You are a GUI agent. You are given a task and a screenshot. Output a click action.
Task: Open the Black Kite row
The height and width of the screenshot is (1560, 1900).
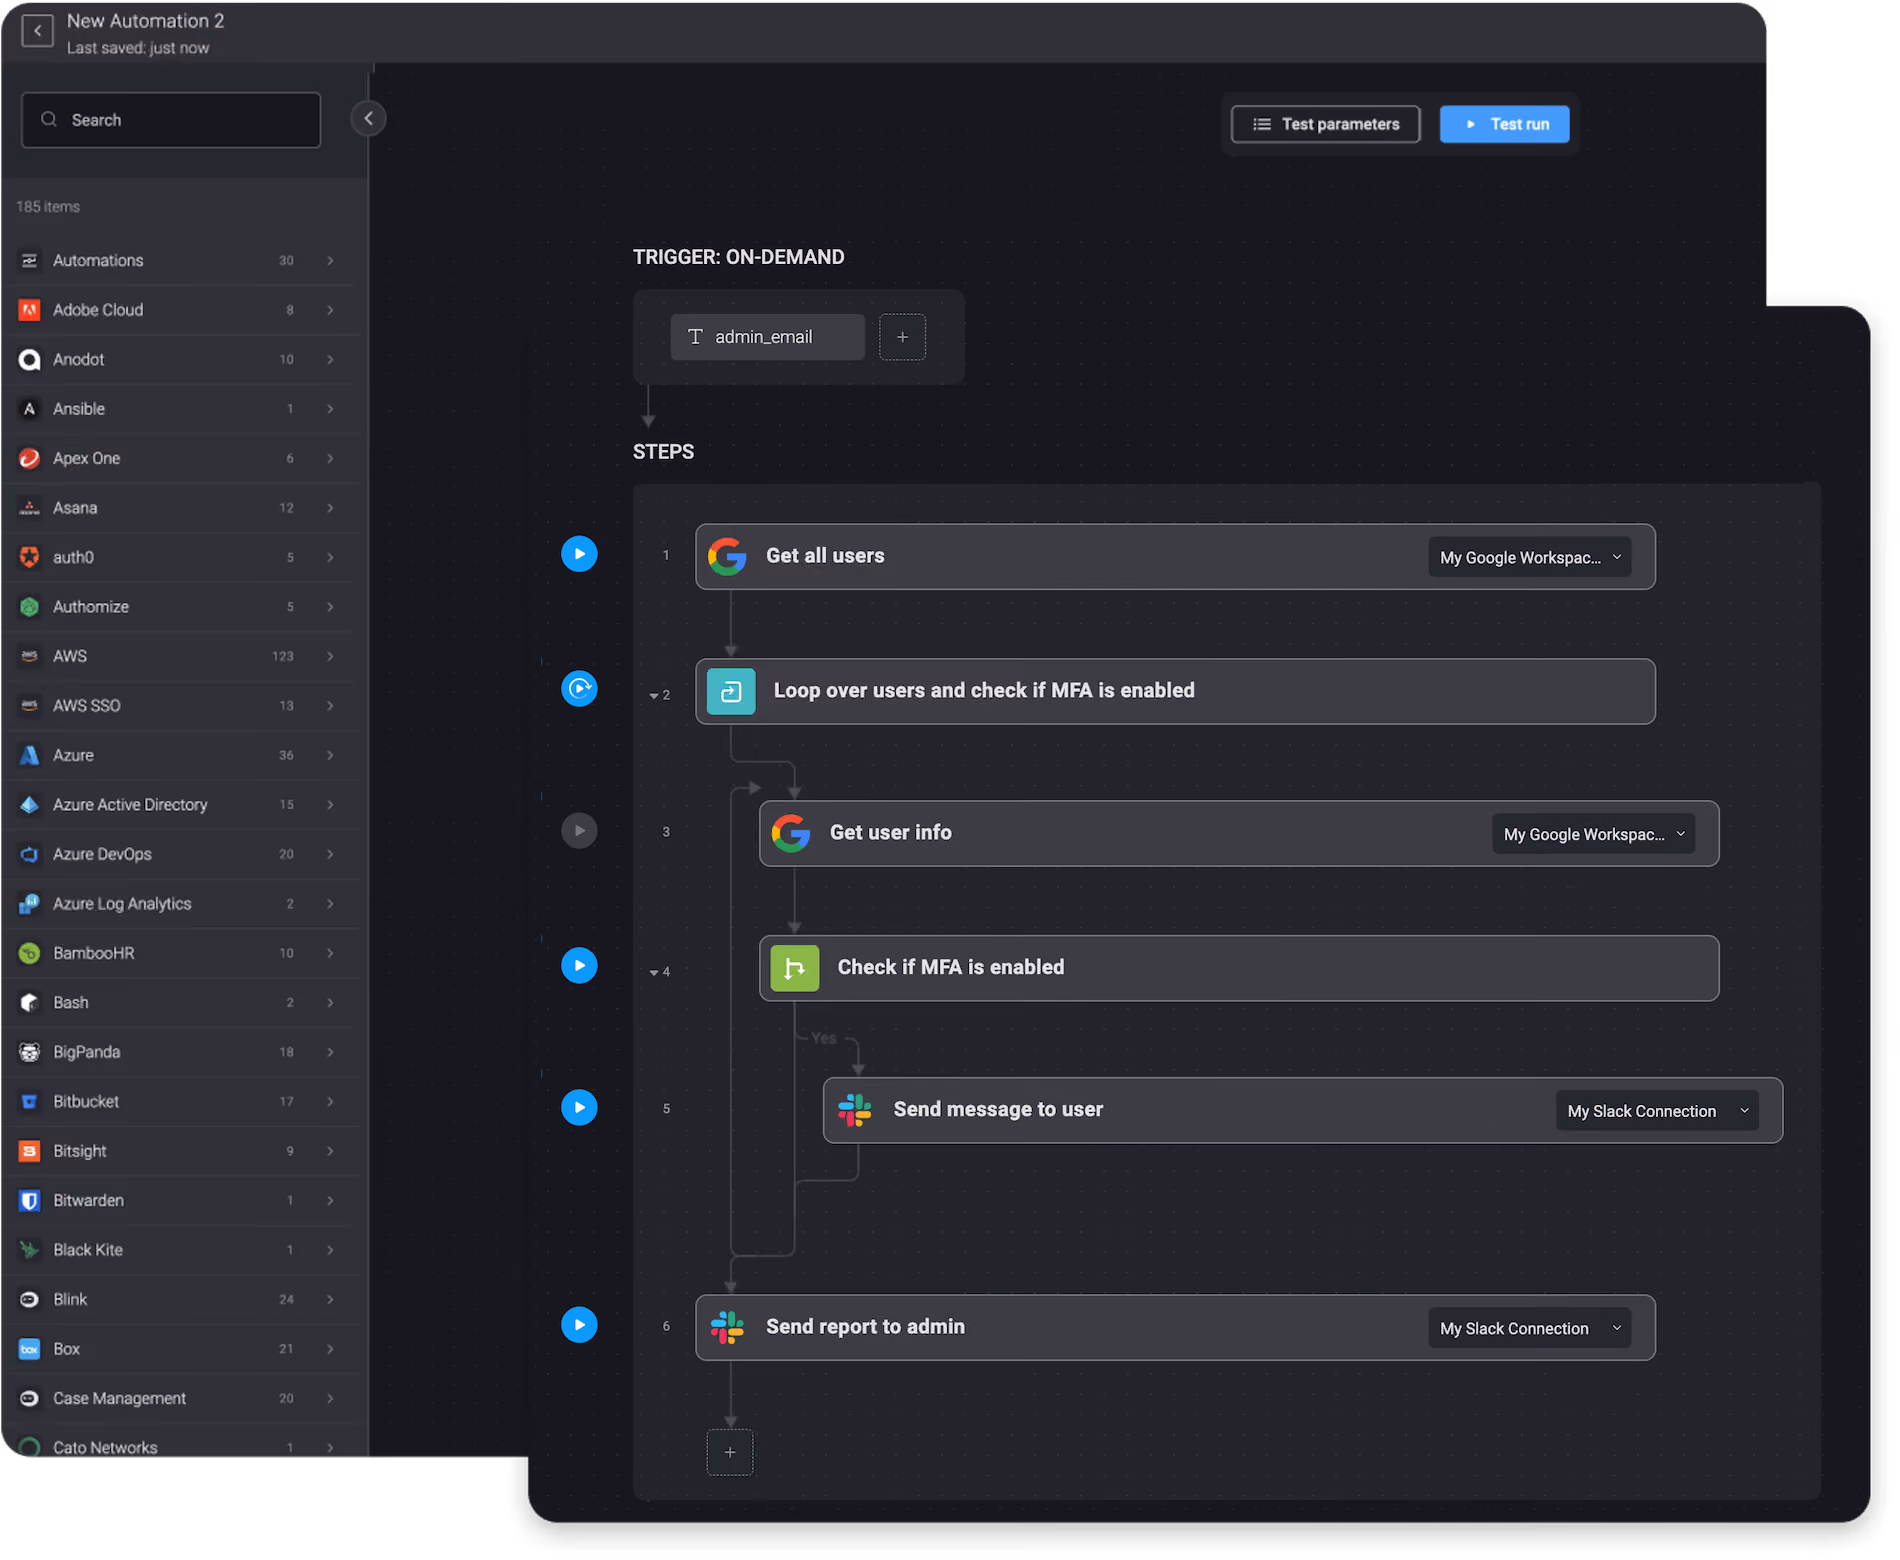180,1250
